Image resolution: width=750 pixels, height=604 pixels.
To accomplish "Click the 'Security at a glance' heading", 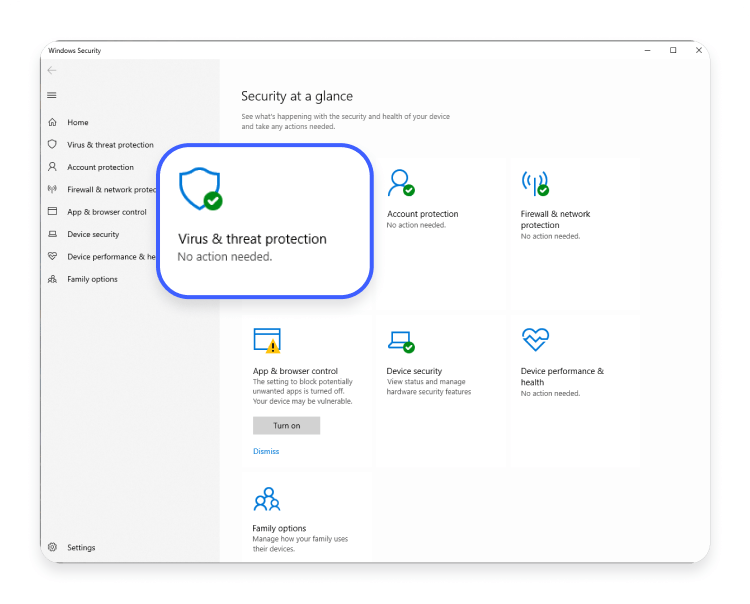I will [x=297, y=96].
